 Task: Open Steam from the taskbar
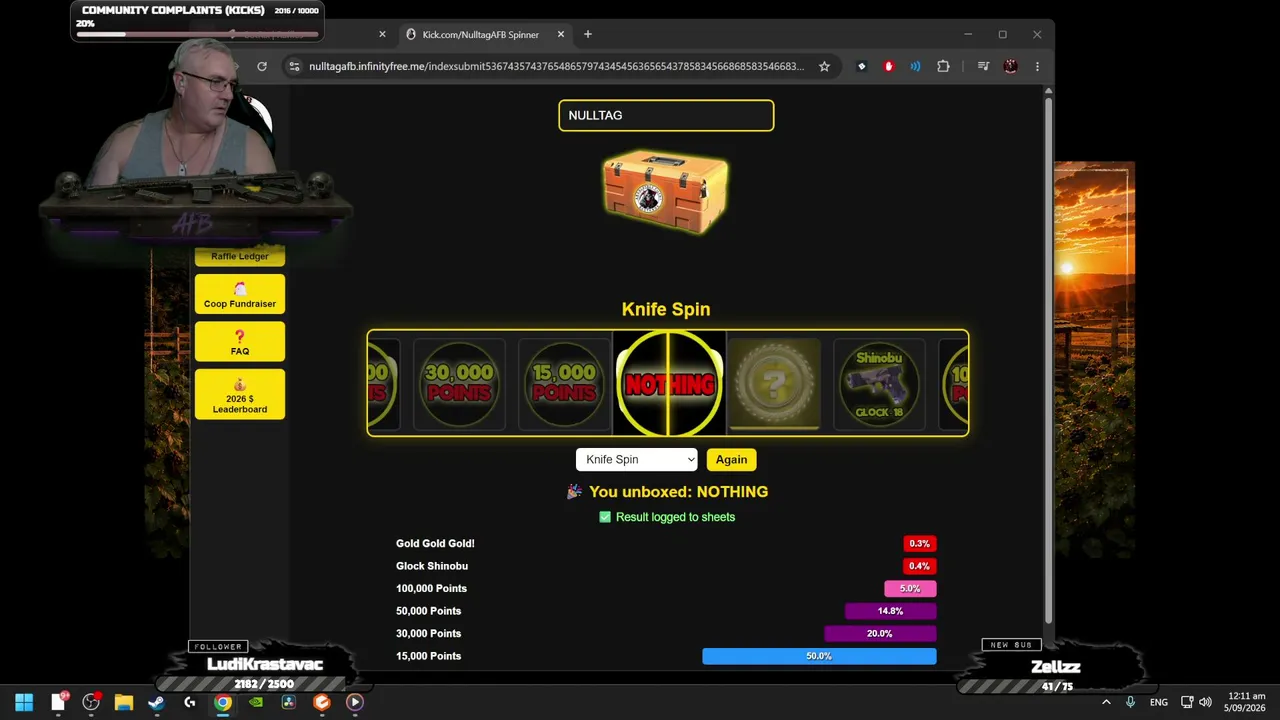(157, 702)
